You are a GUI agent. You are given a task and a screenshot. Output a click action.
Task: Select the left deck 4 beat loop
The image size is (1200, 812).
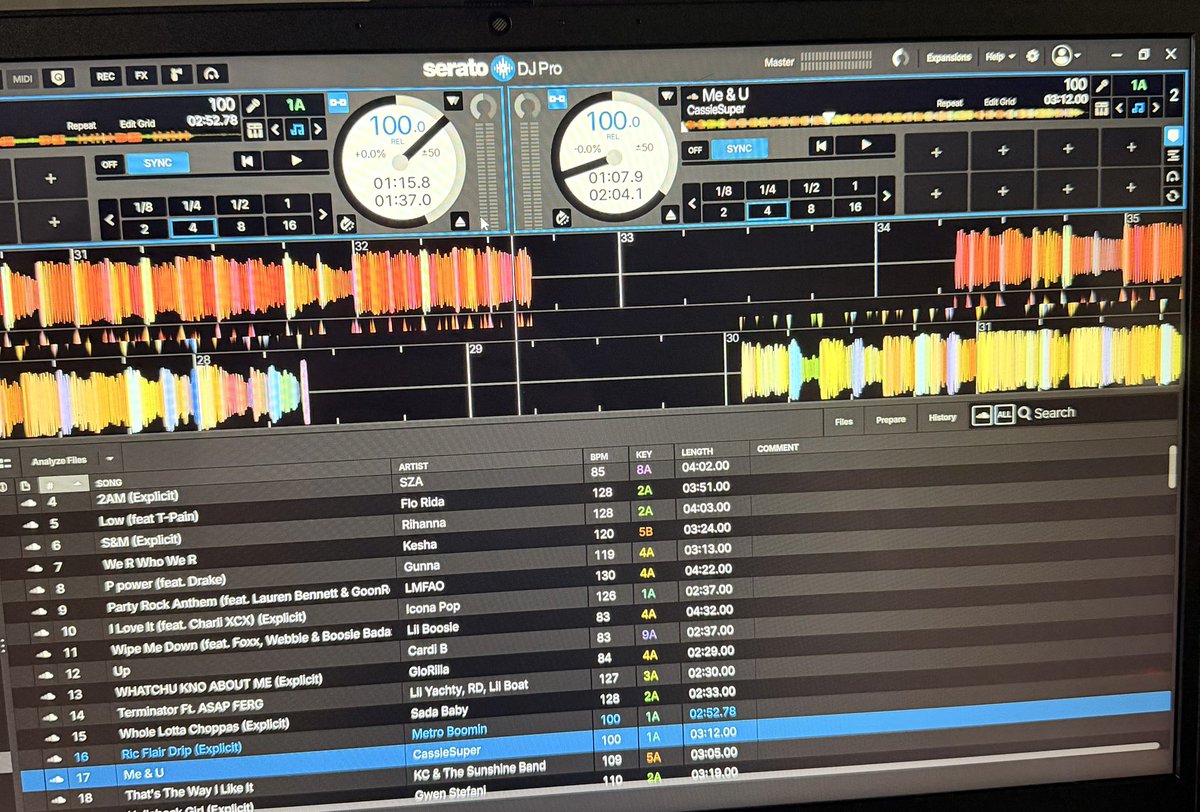193,227
